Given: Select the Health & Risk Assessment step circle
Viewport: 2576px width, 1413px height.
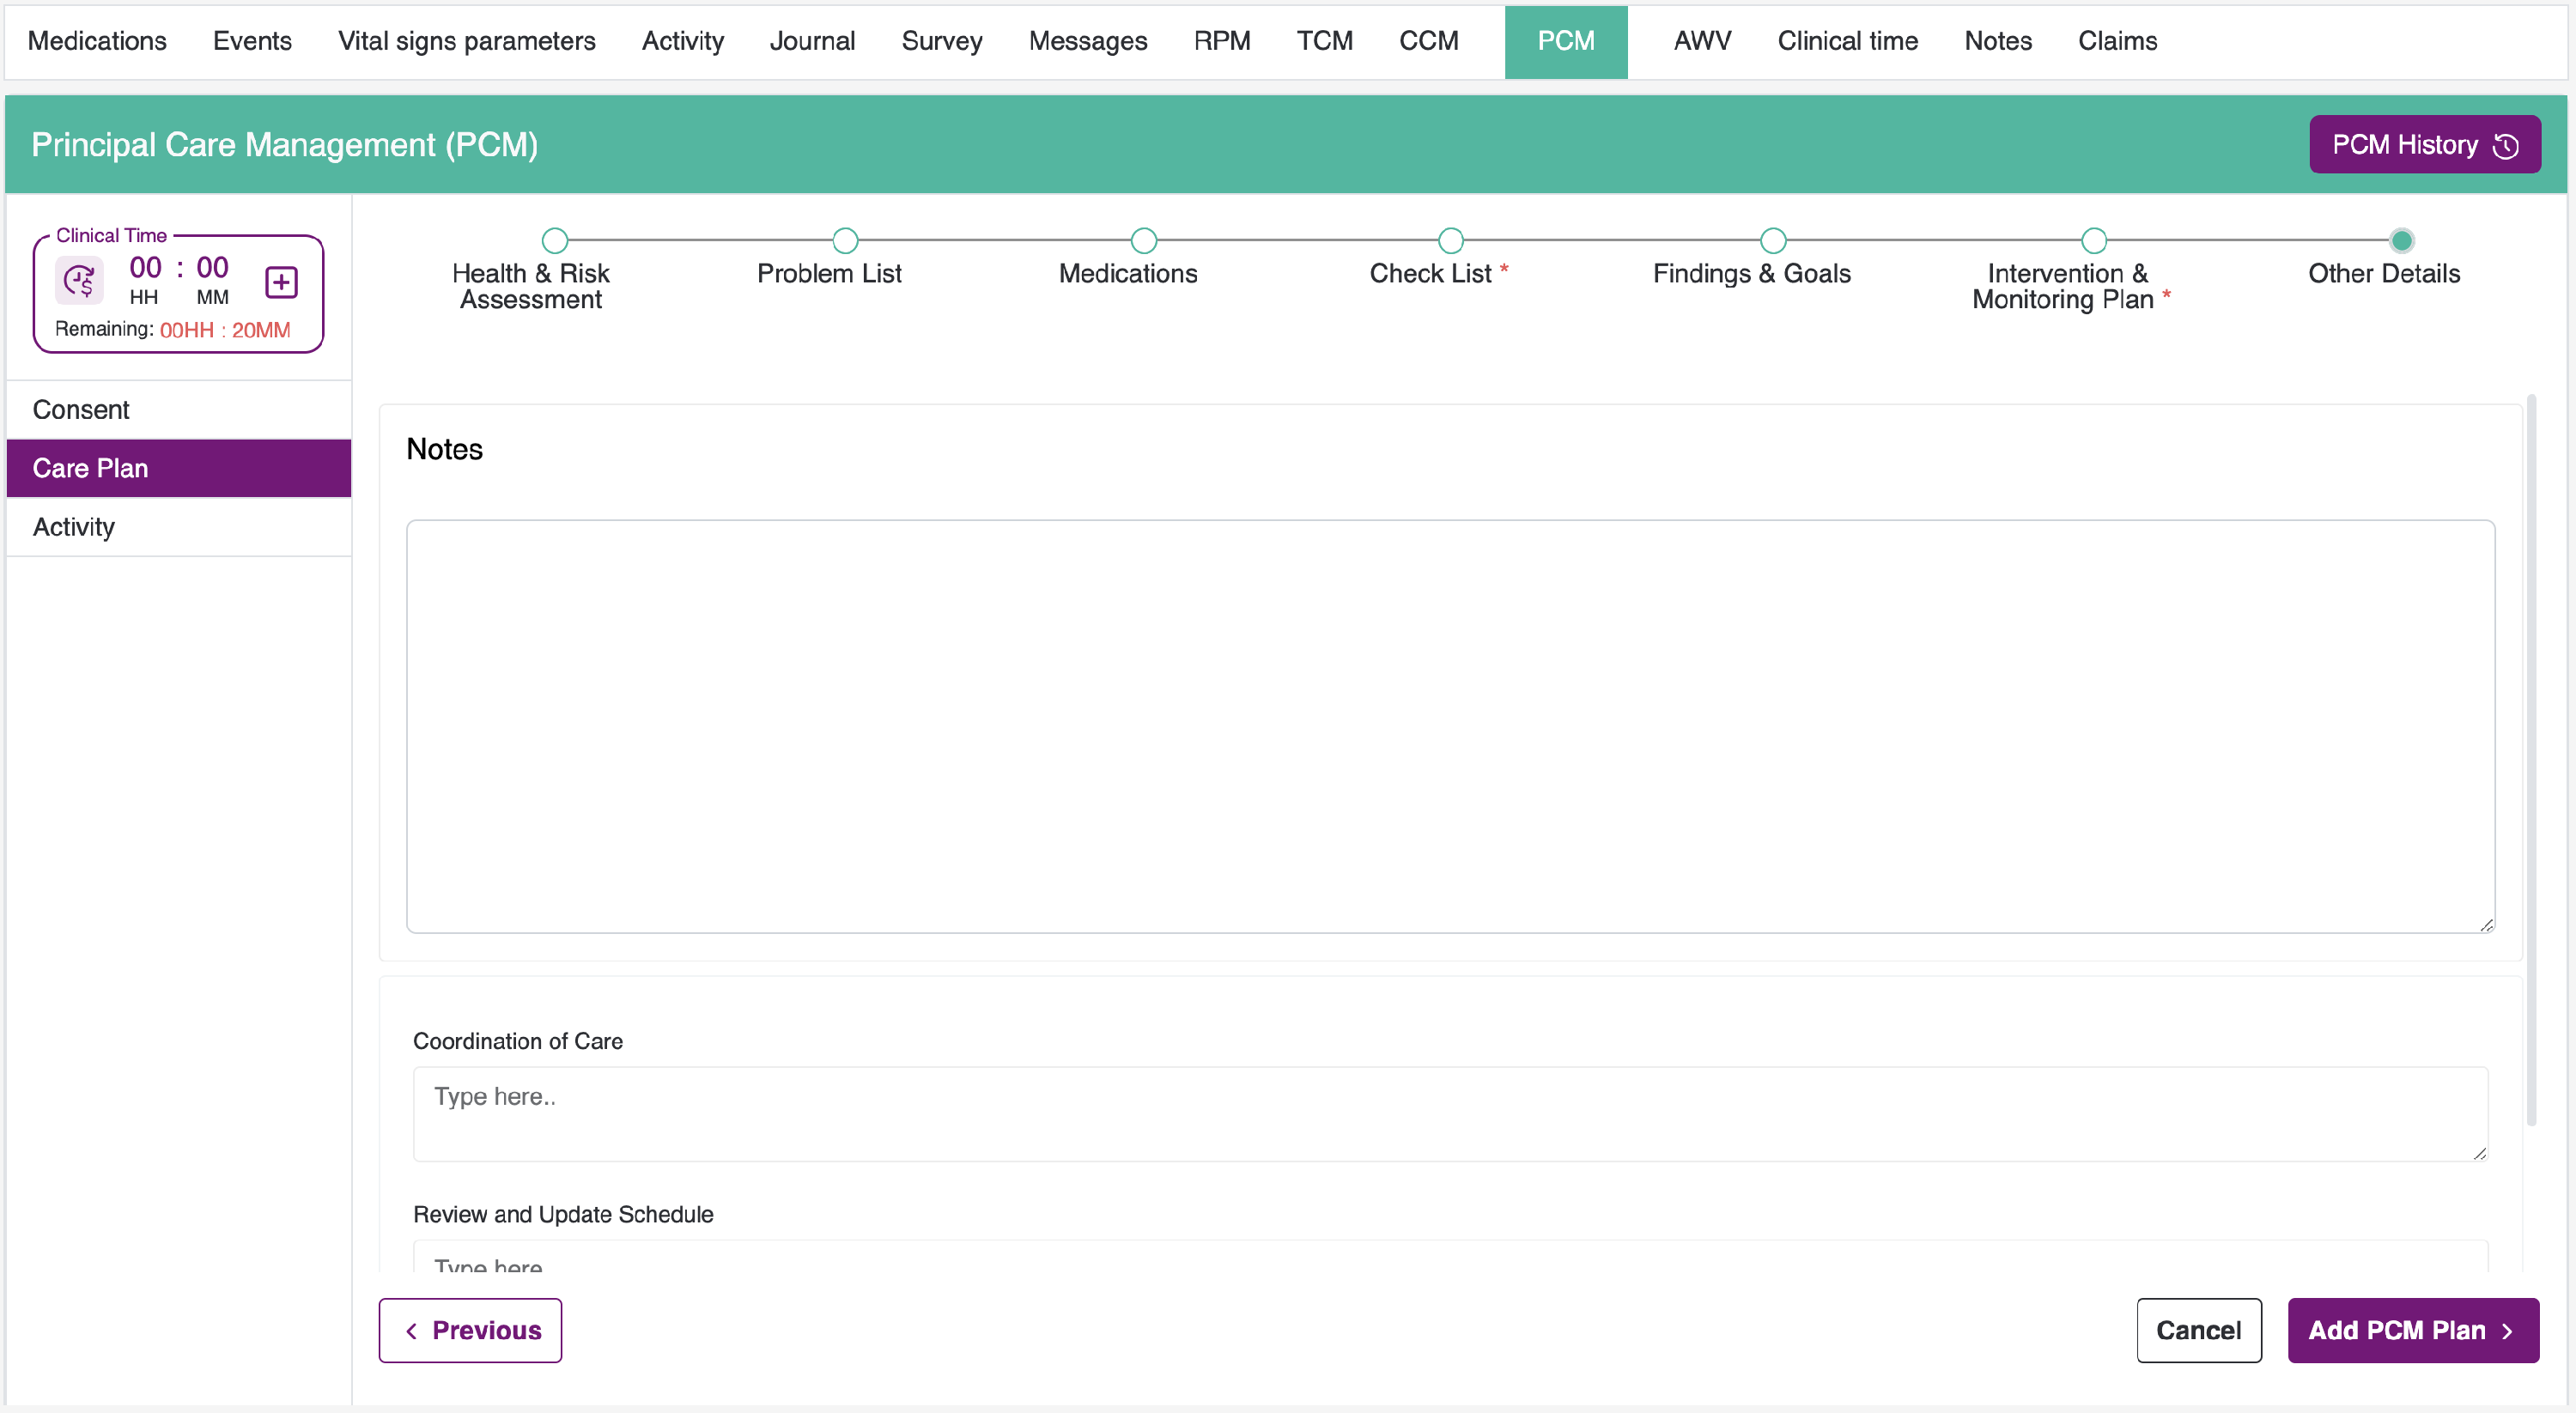Looking at the screenshot, I should 555,241.
